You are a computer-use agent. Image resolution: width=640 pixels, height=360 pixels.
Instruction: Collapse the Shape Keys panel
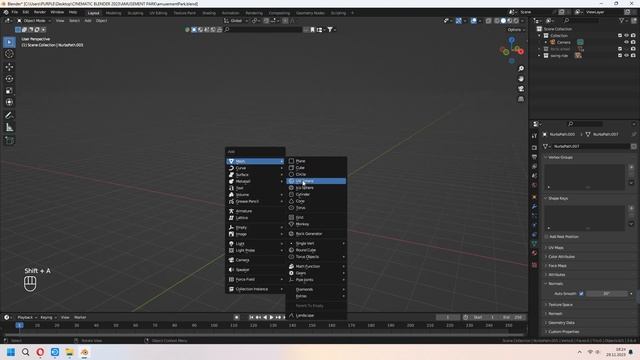click(x=558, y=198)
